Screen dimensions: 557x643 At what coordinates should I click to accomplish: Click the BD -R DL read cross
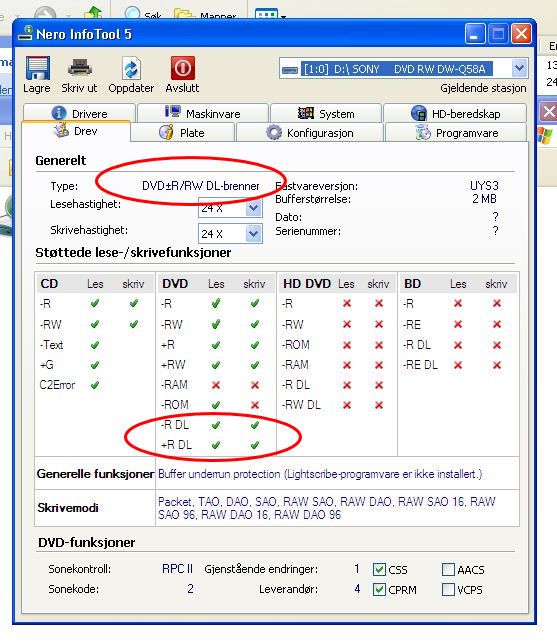click(x=458, y=345)
